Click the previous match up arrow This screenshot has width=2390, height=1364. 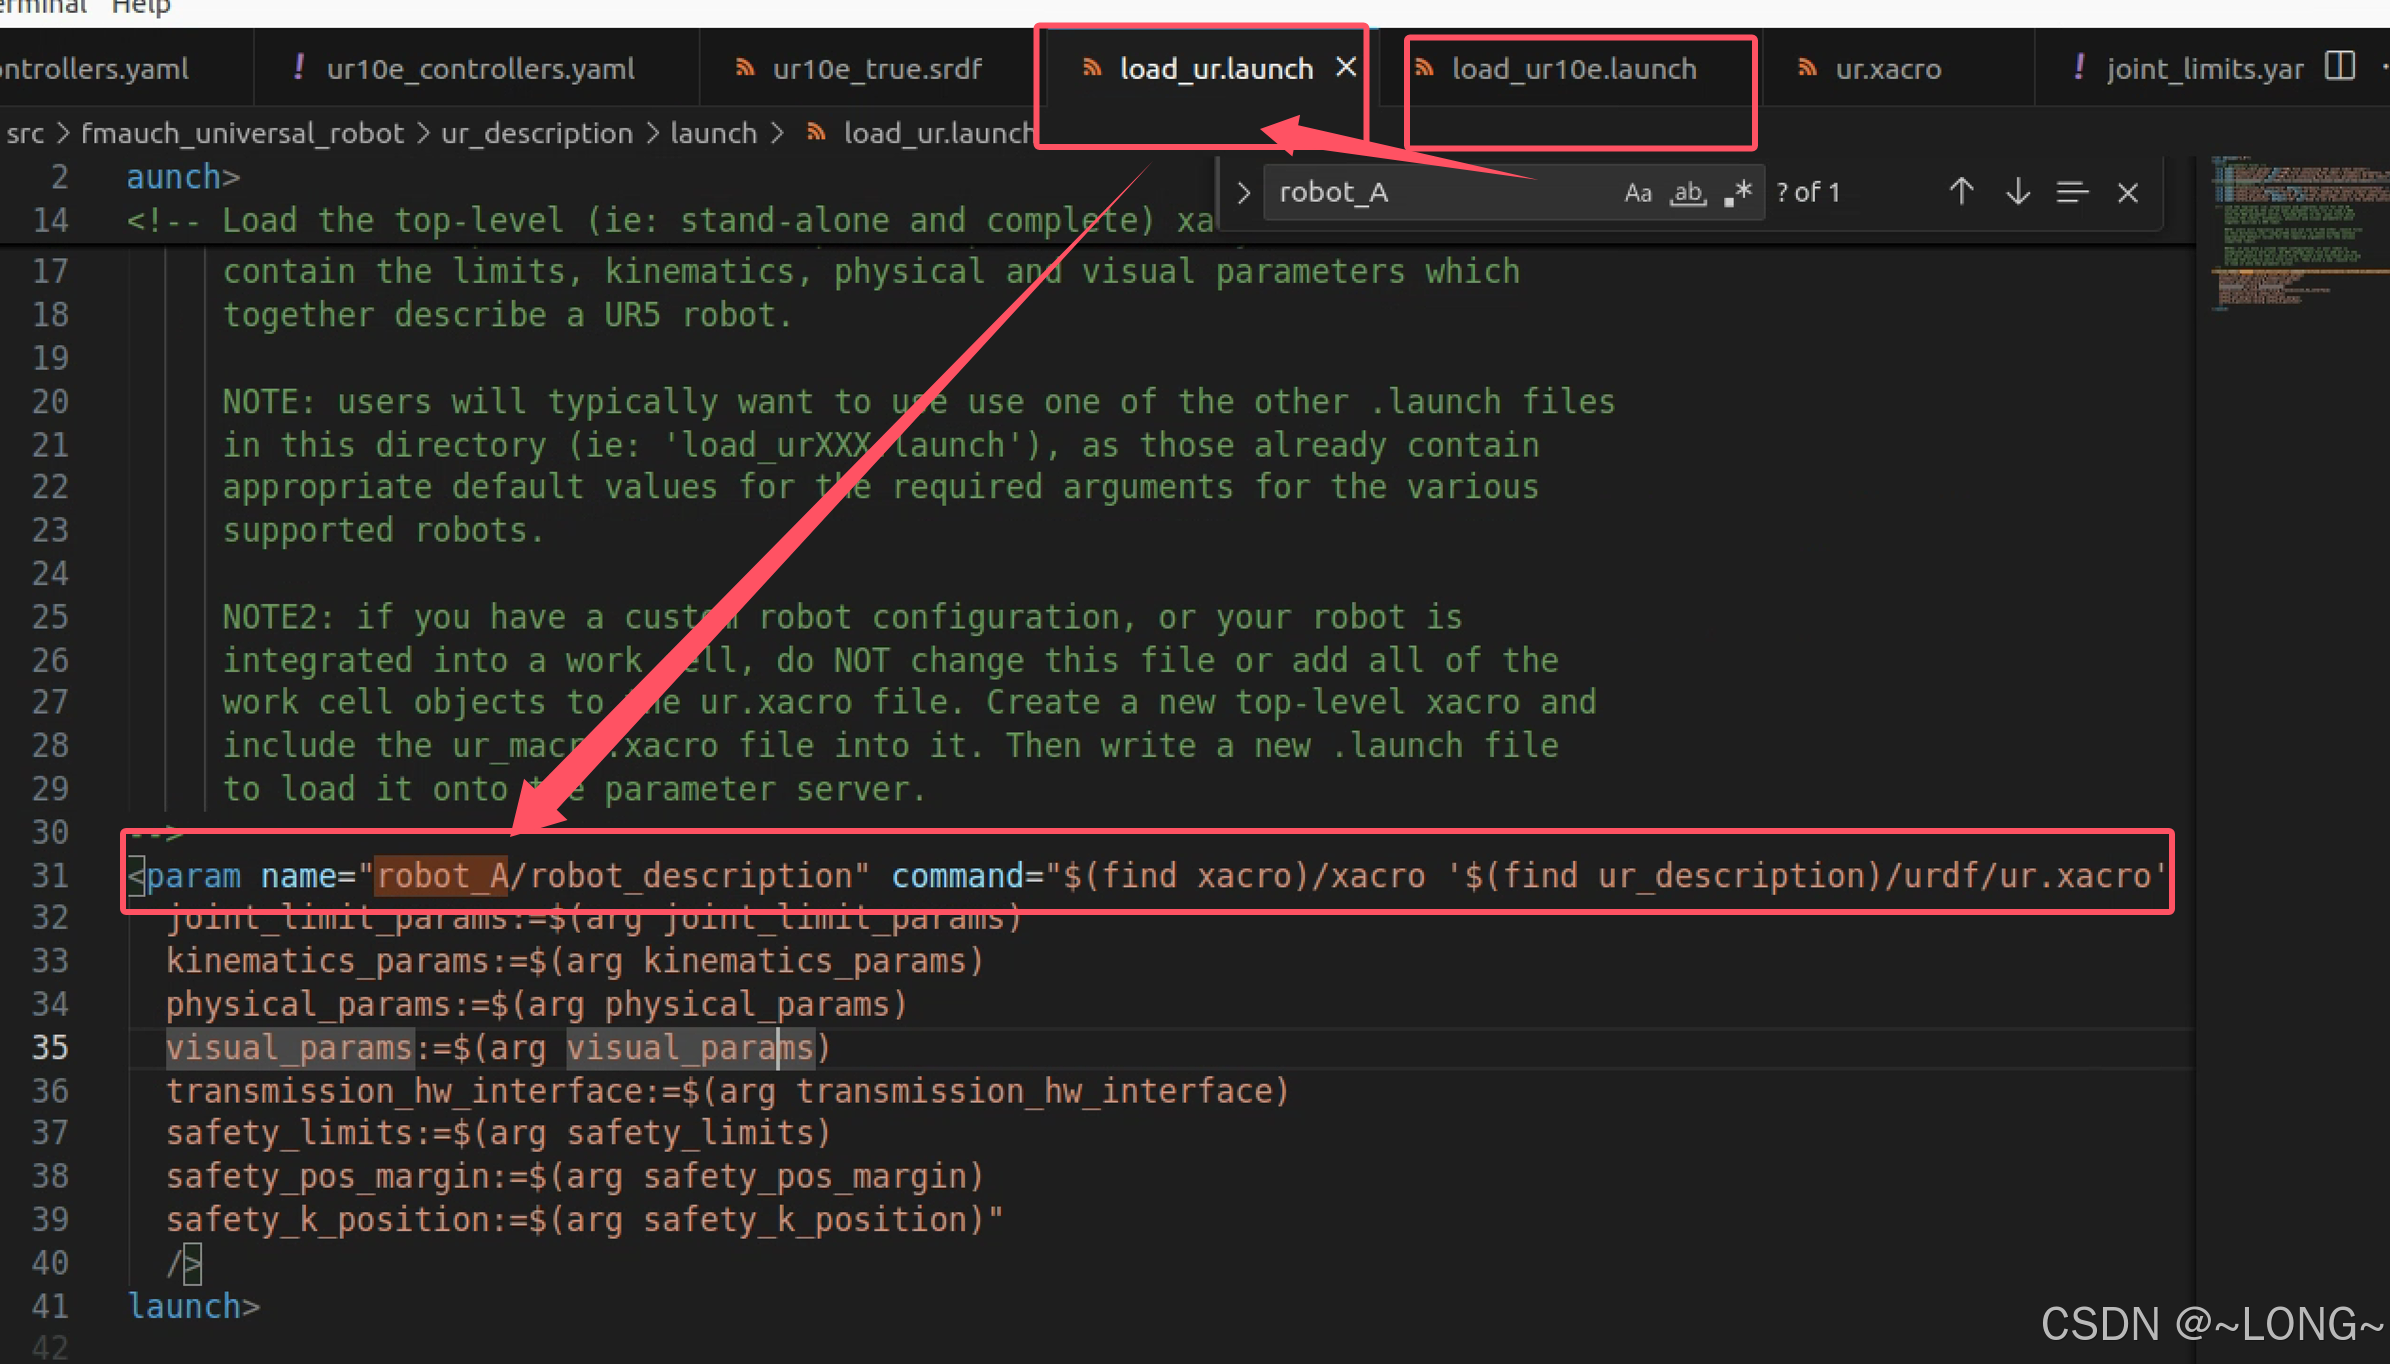point(1961,191)
